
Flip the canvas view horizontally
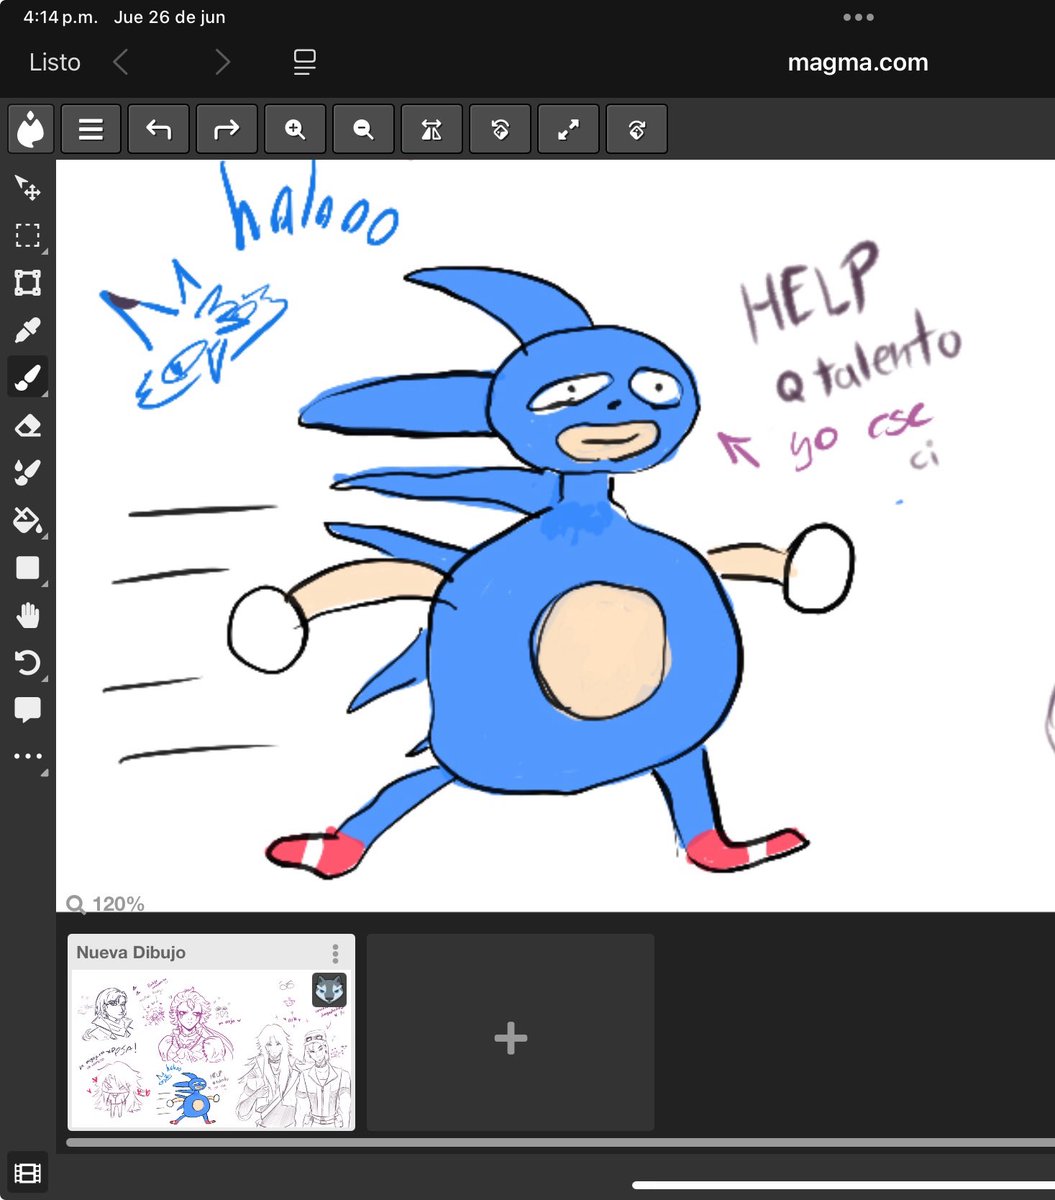click(x=432, y=129)
